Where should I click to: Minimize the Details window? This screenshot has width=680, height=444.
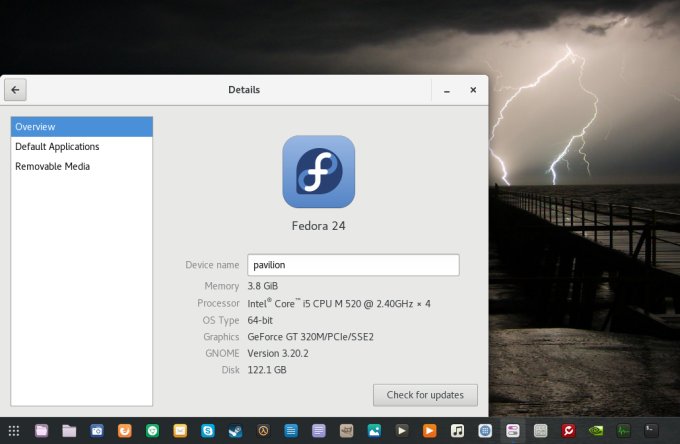coord(447,90)
